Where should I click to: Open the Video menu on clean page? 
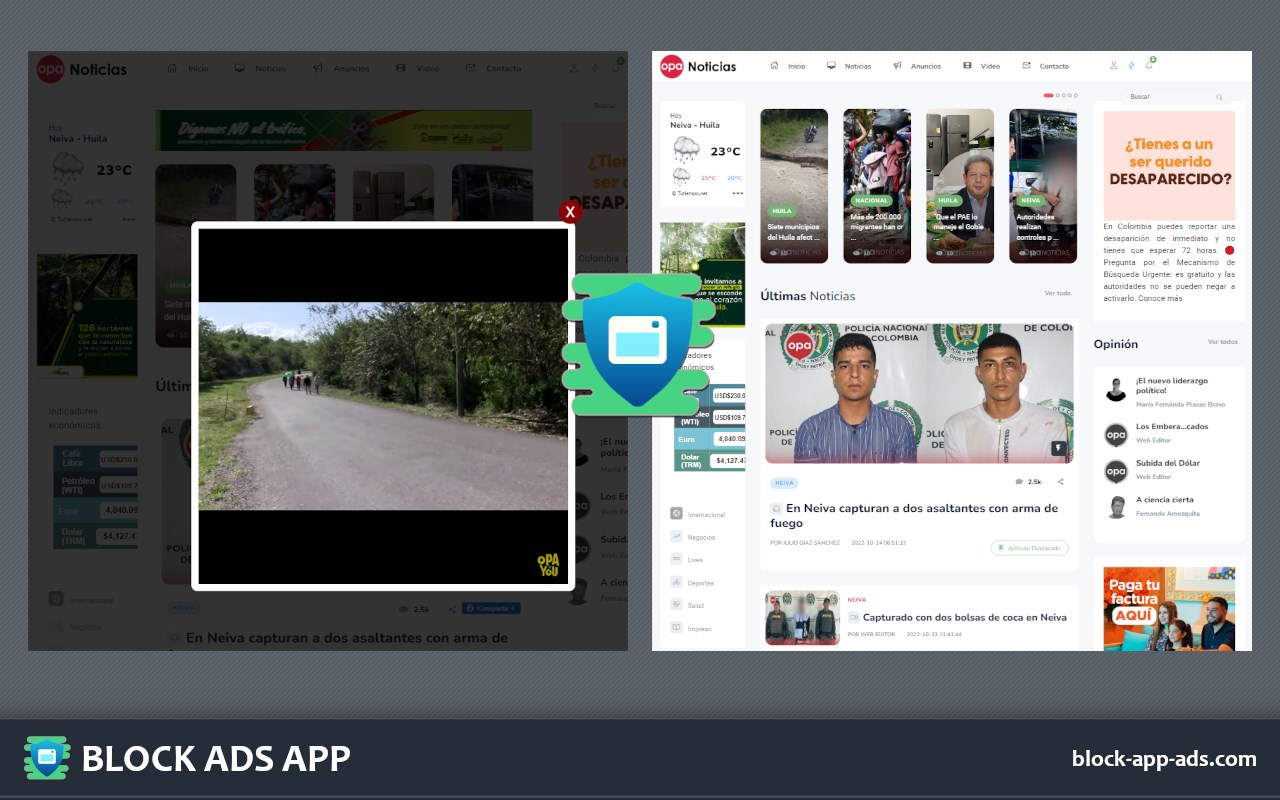pyautogui.click(x=990, y=66)
